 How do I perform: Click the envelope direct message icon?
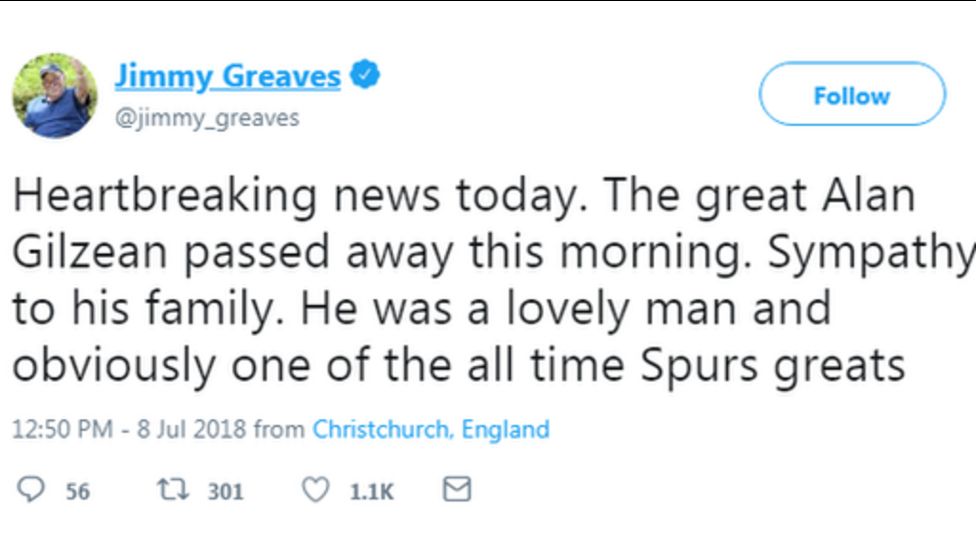456,490
